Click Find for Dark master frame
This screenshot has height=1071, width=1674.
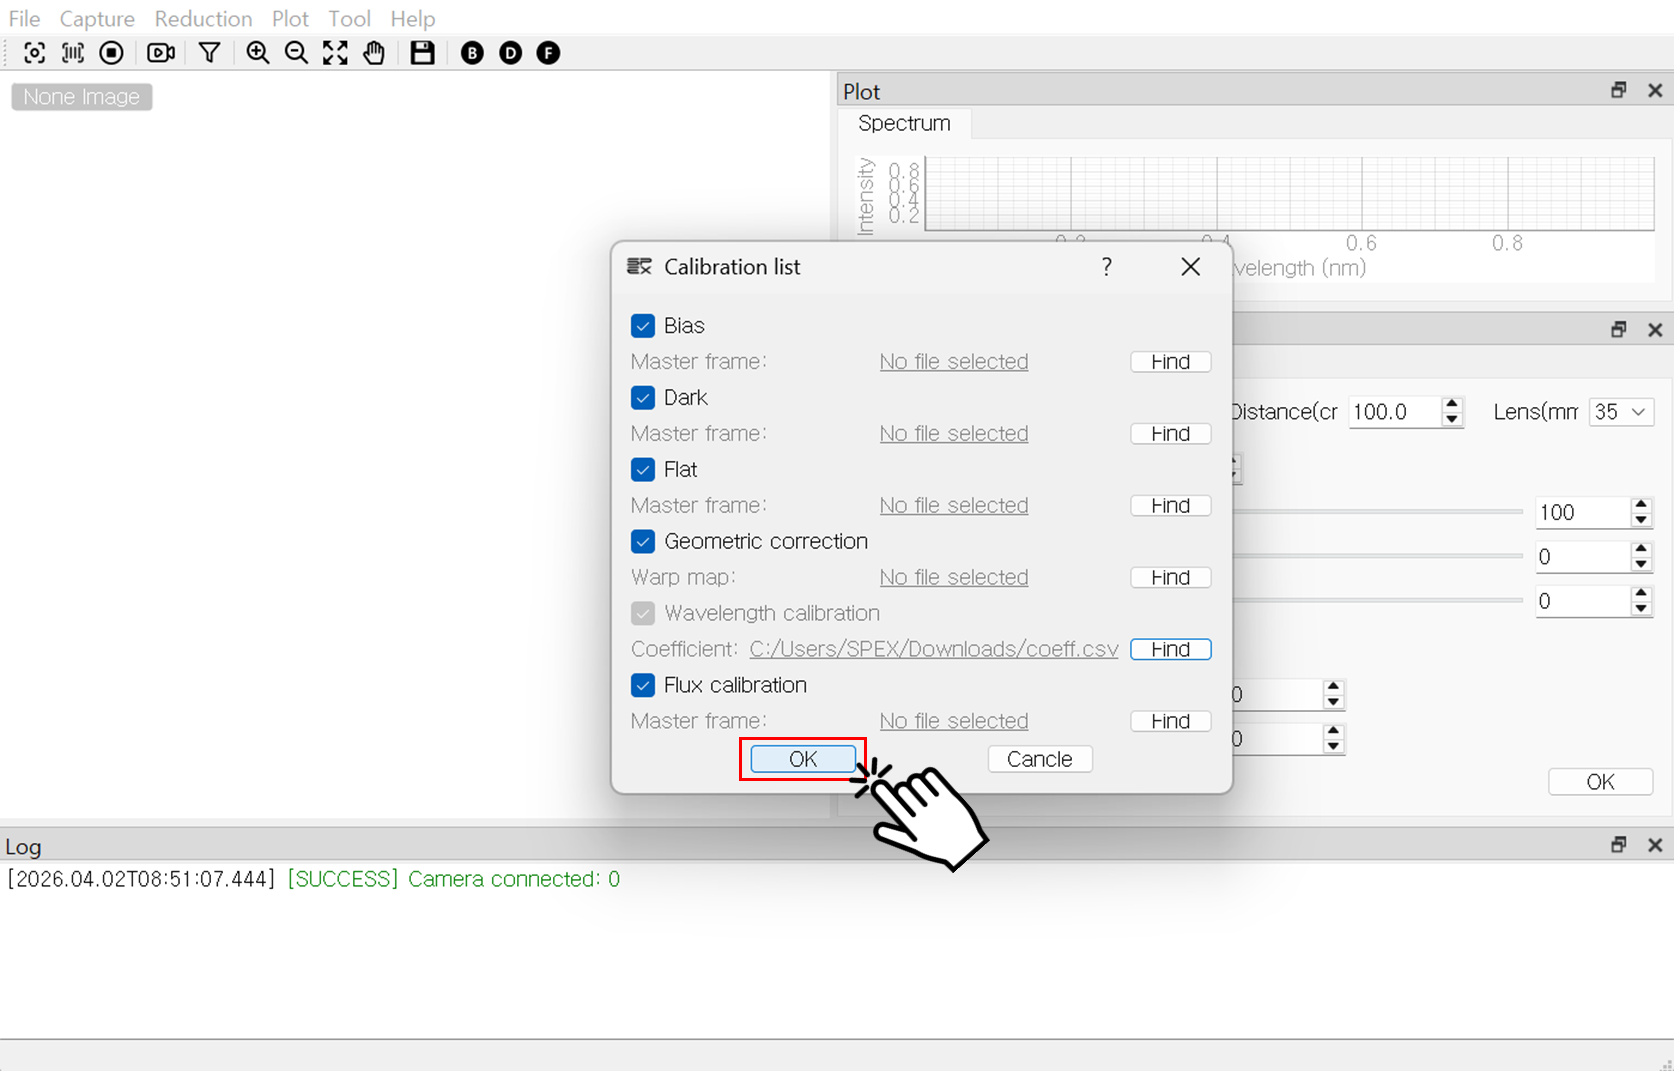1170,434
